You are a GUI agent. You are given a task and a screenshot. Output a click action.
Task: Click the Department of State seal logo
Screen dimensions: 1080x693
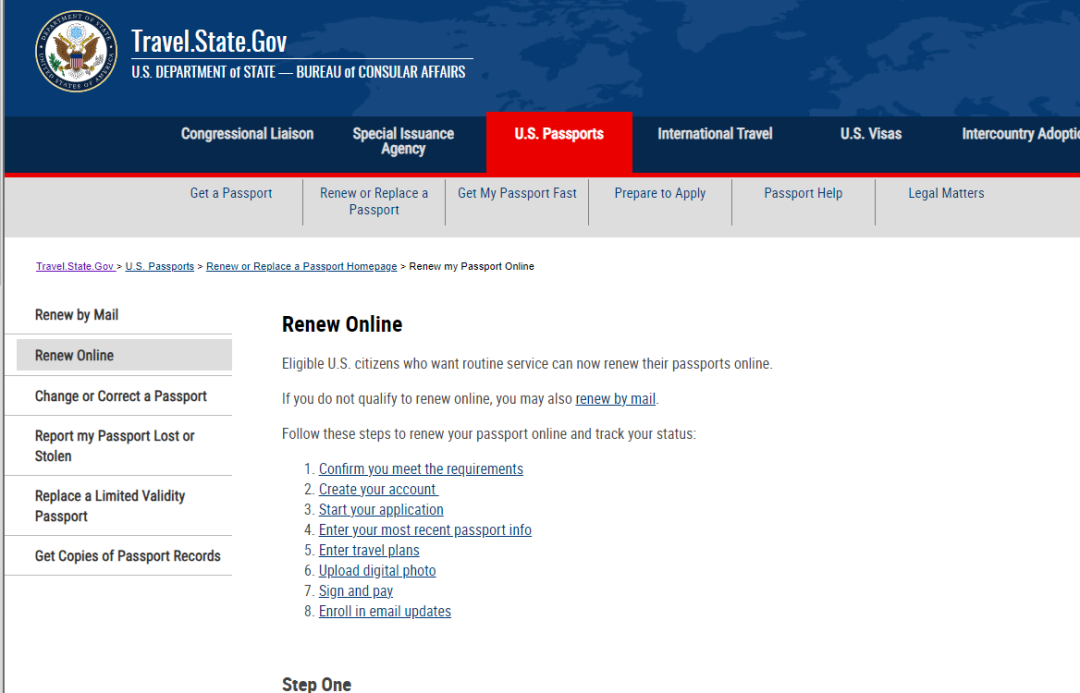[x=76, y=52]
